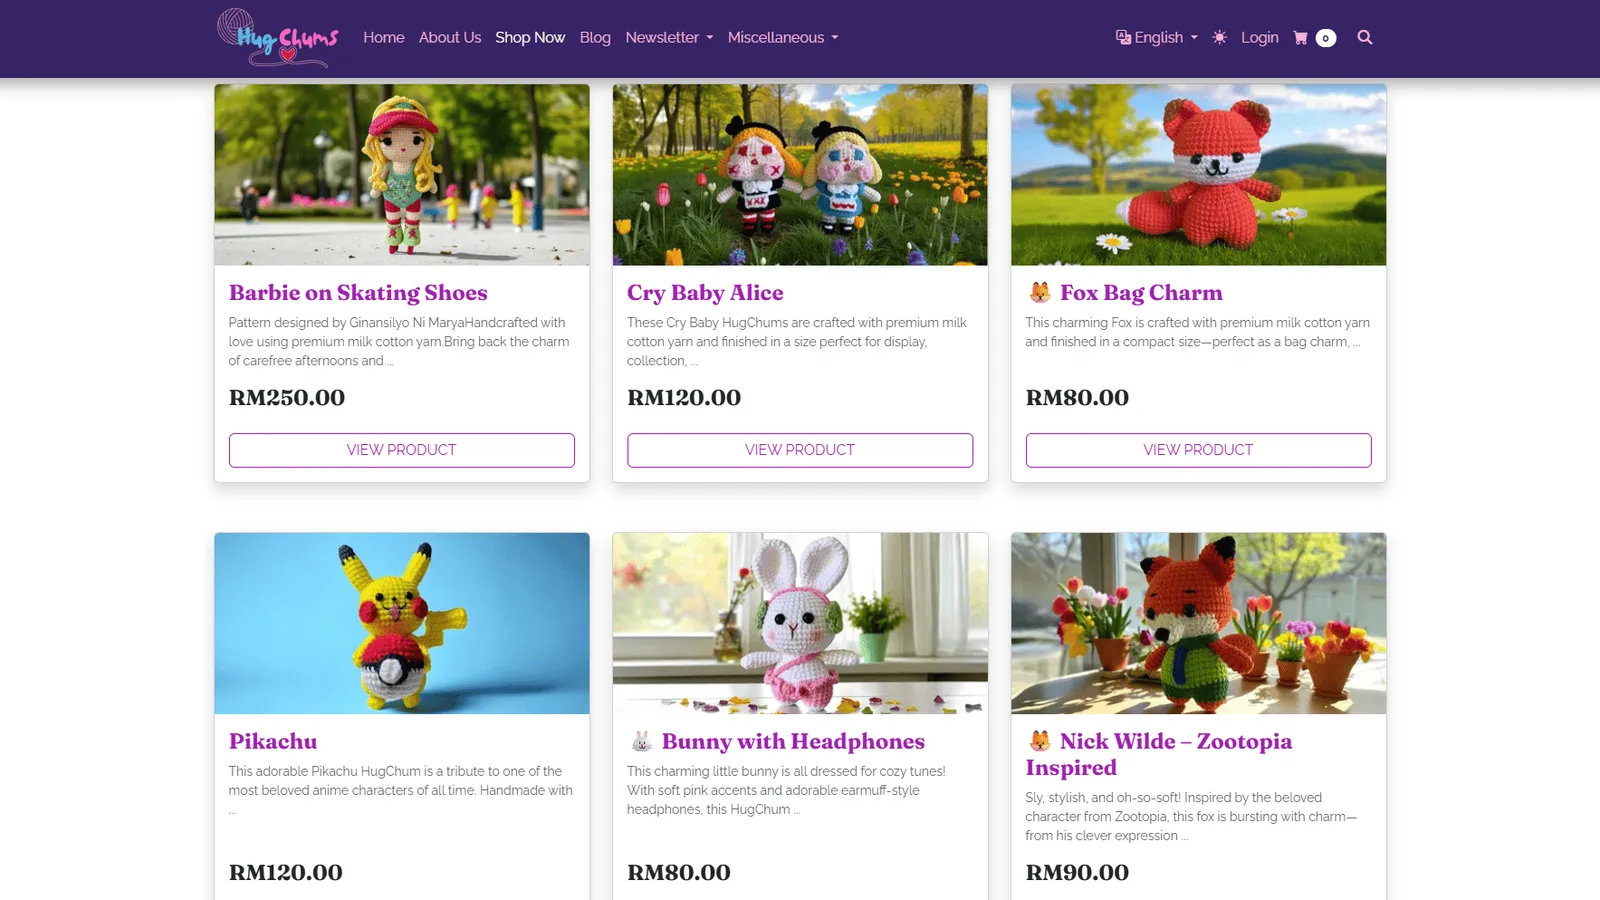1600x900 pixels.
Task: Click the translate icon beside English
Action: 1123,37
